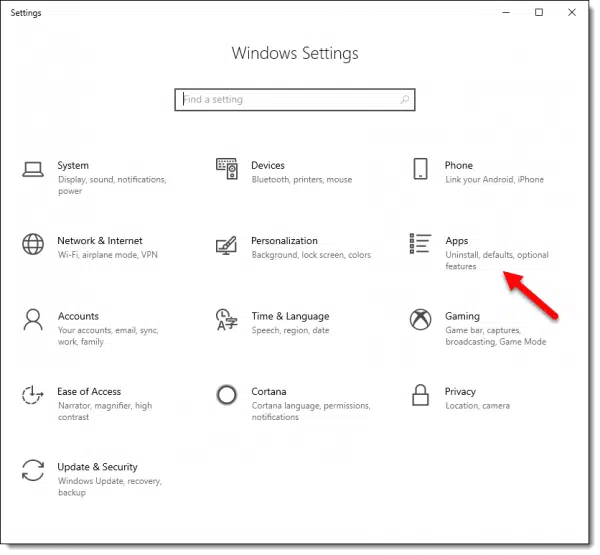
Task: Open the Devices keyboard and speaker icon
Action: (227, 169)
